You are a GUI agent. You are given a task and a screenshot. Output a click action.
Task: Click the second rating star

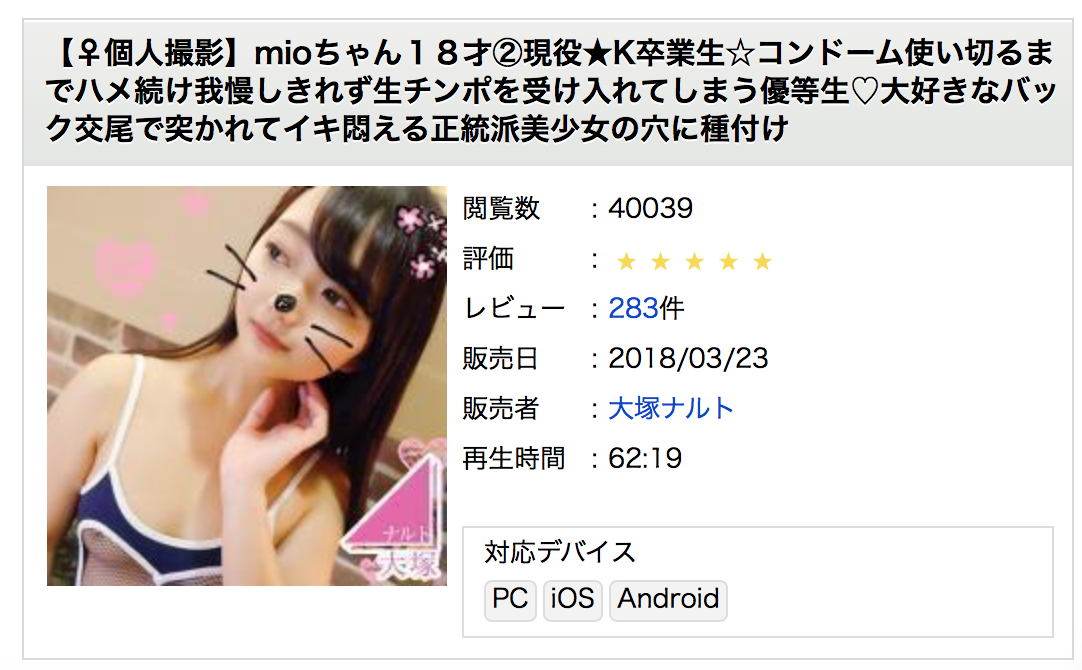point(660,261)
